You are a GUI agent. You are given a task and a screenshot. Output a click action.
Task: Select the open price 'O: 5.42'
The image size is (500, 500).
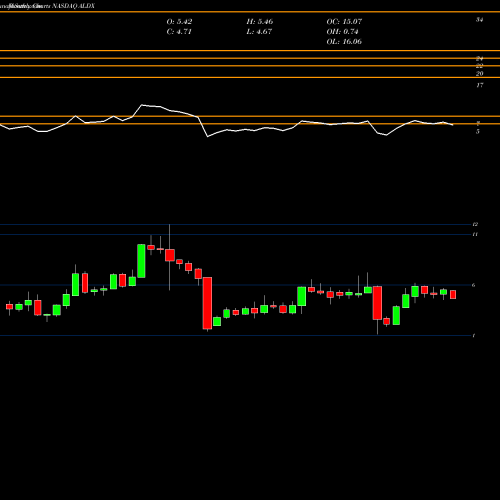coord(179,21)
